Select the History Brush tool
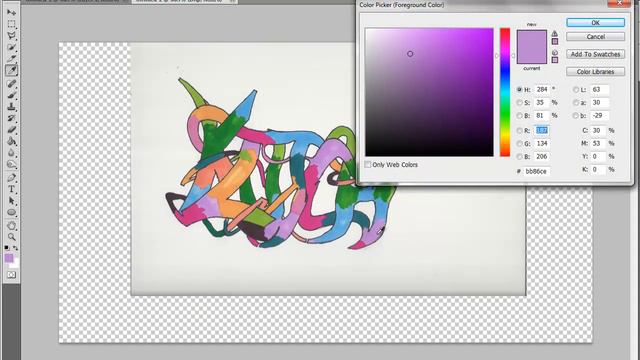This screenshot has width=640, height=360. (11, 118)
